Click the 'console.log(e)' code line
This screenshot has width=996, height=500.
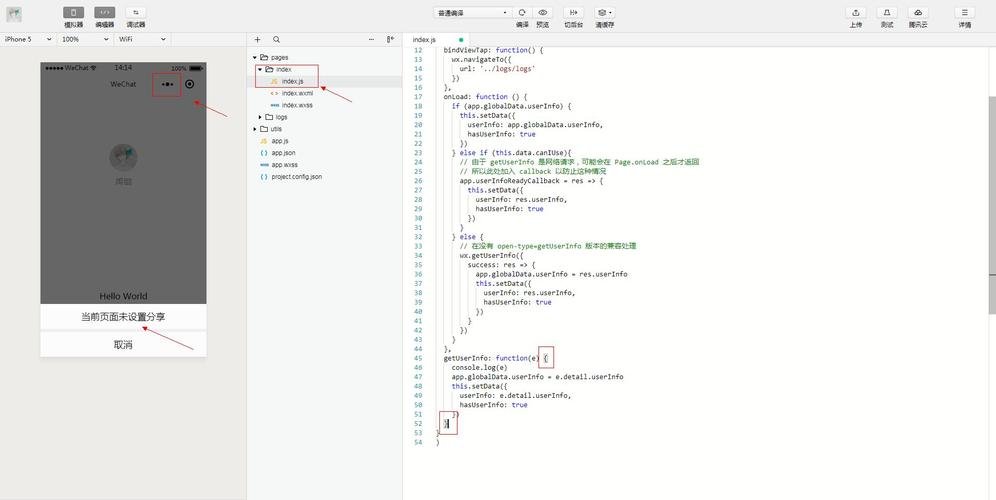tap(480, 368)
